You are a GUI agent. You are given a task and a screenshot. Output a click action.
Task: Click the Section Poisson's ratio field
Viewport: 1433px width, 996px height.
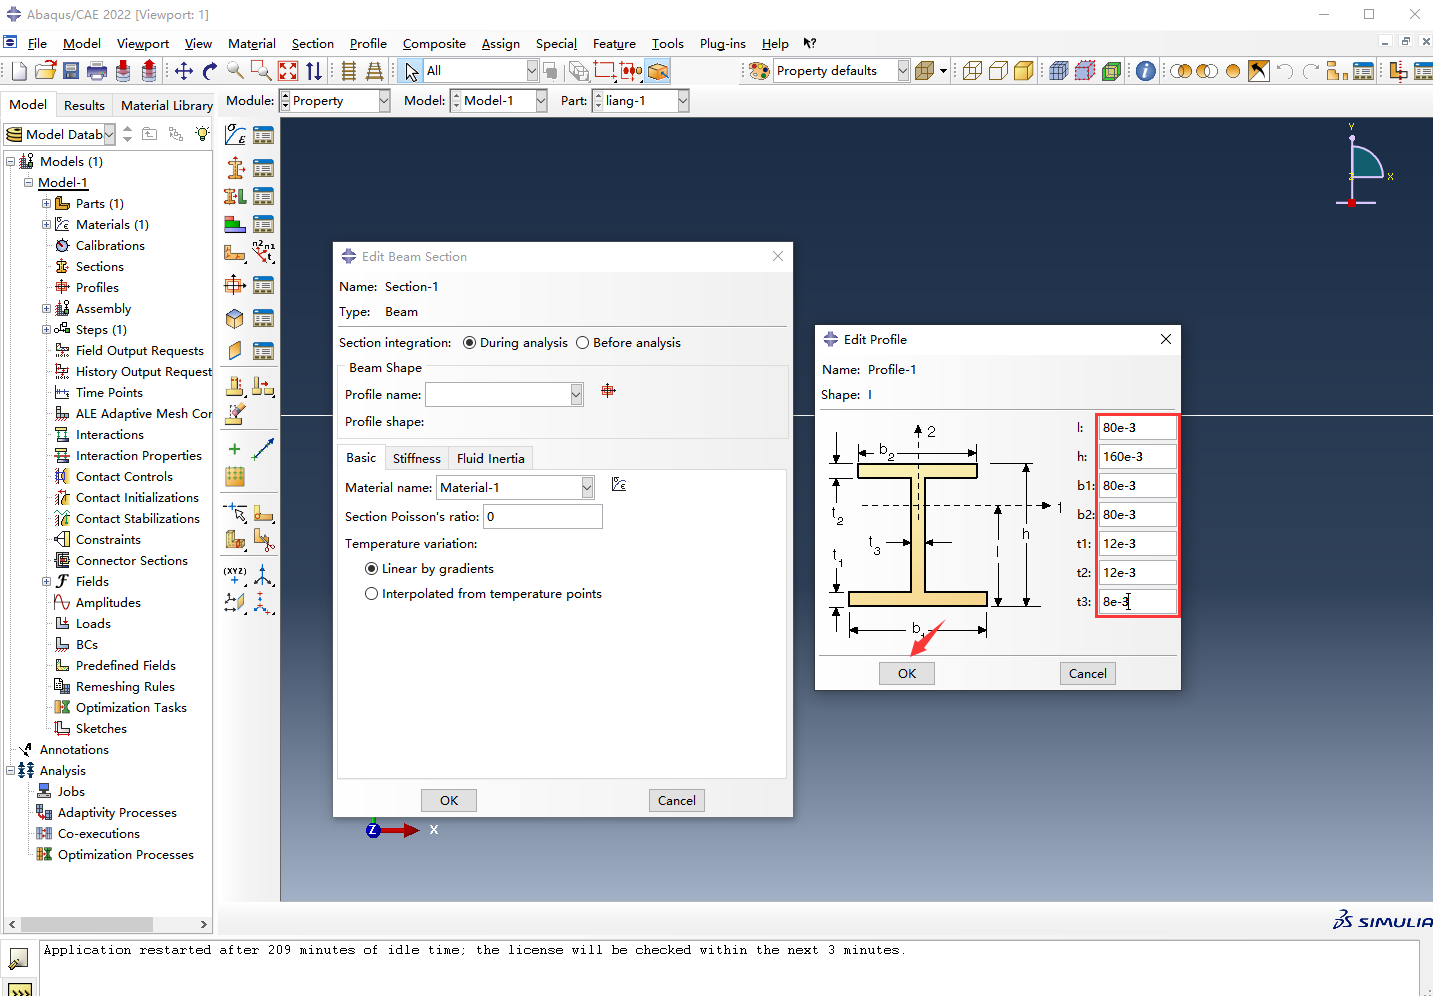coord(543,517)
